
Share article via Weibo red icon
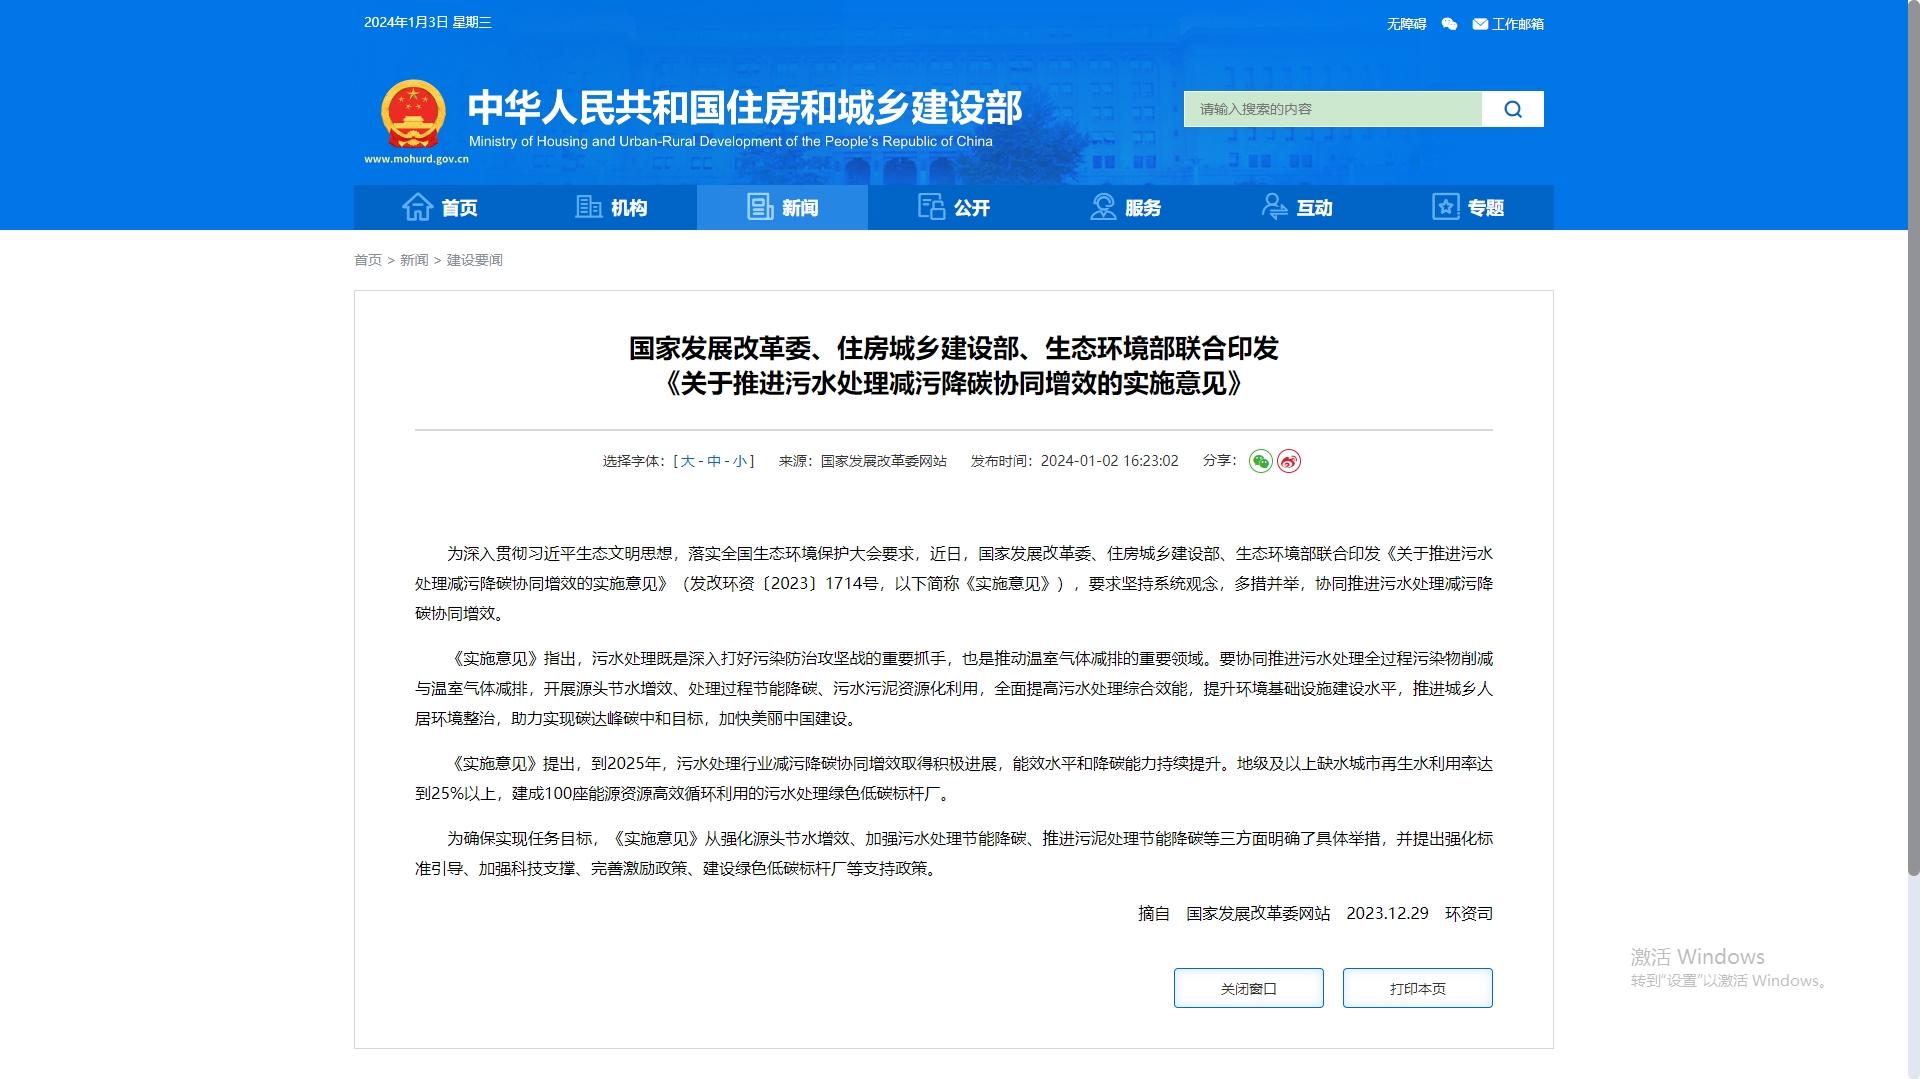pos(1289,461)
